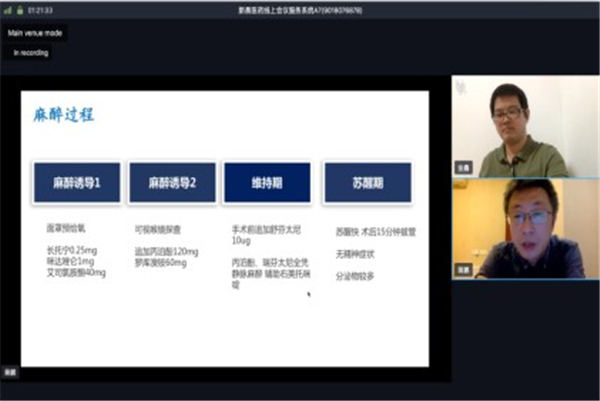Click the In recording indicator
Image resolution: width=600 pixels, height=401 pixels.
[x=29, y=52]
